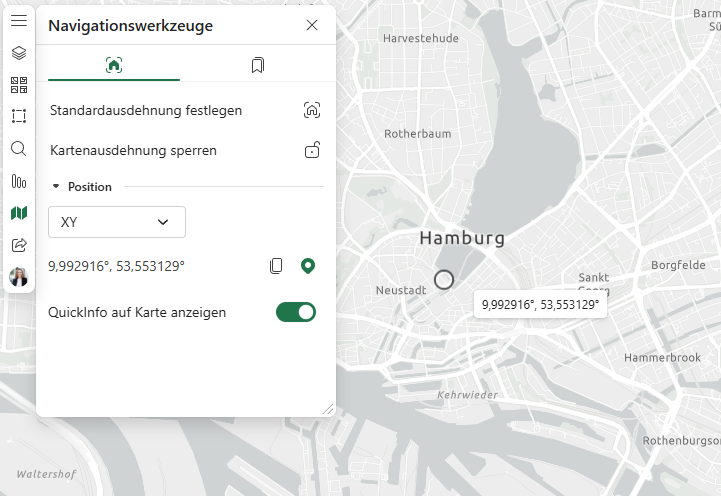Viewport: 721px width, 496px height.
Task: Click the panel resize handle corner
Action: pos(328,409)
